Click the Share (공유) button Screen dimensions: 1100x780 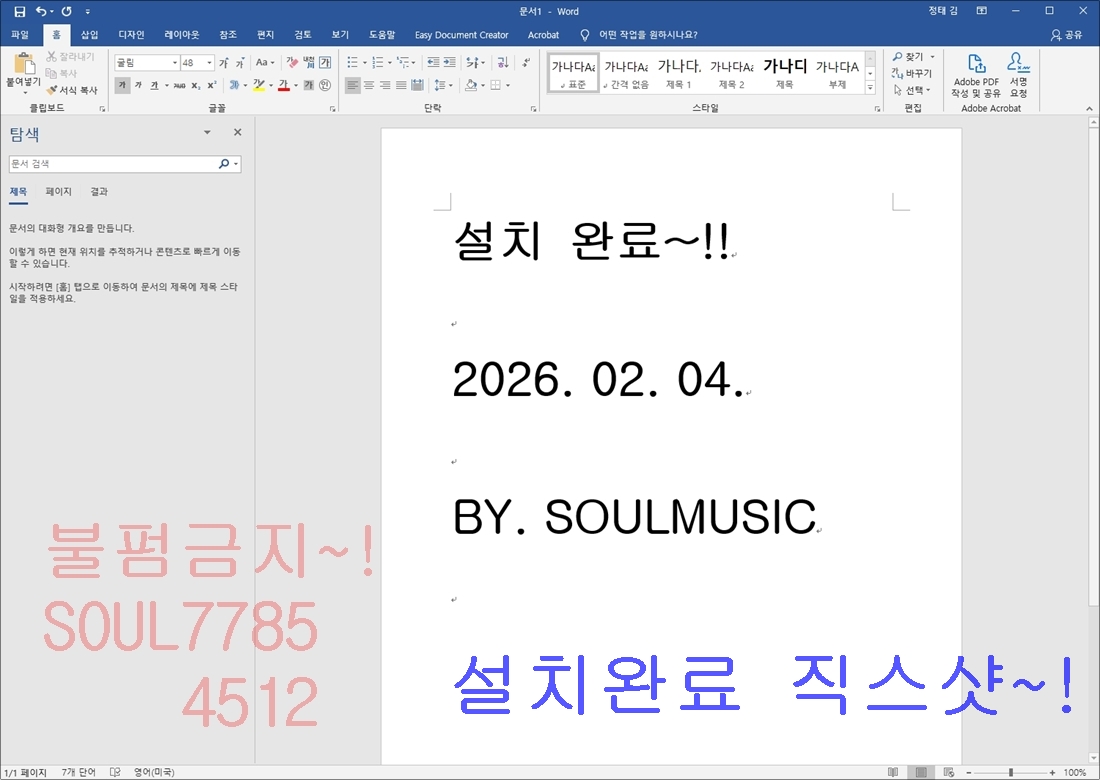1067,35
